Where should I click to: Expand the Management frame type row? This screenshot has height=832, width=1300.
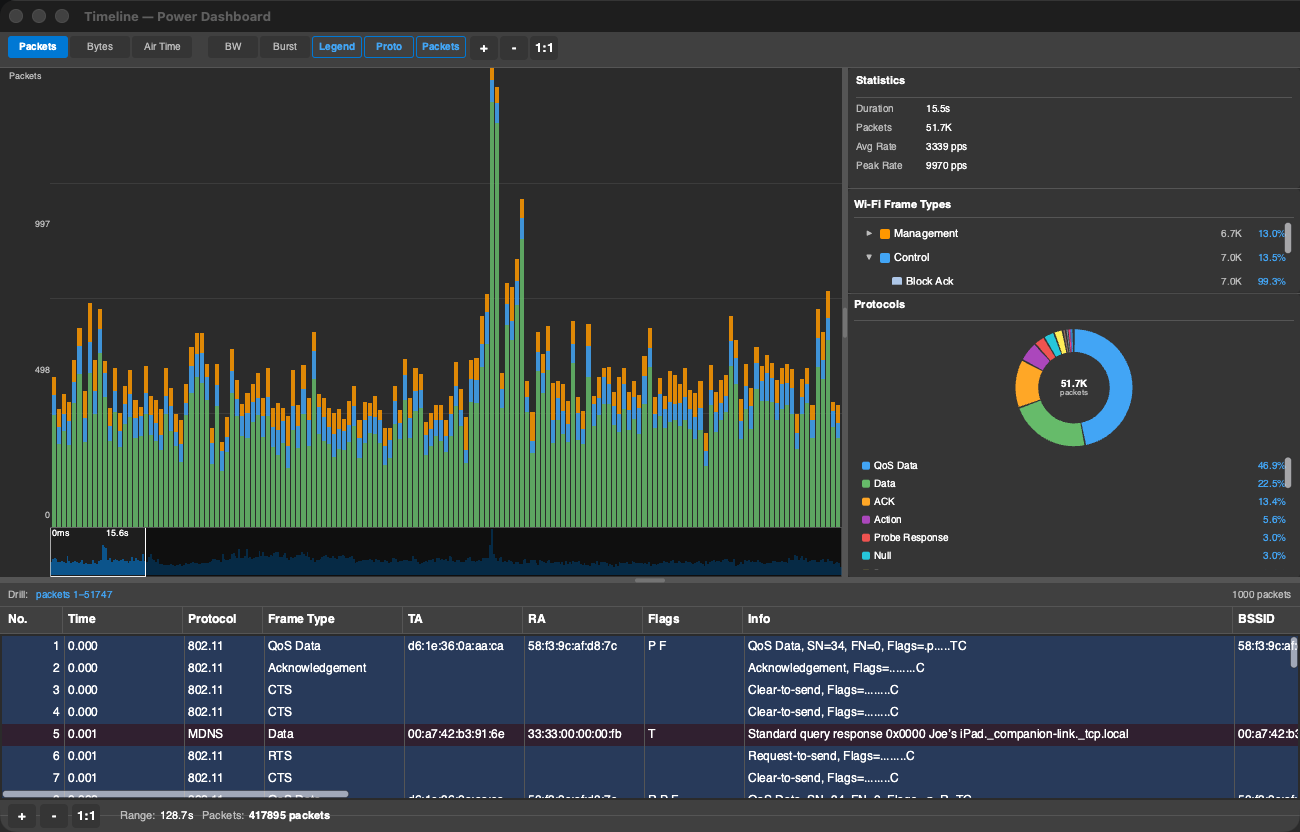coord(869,233)
